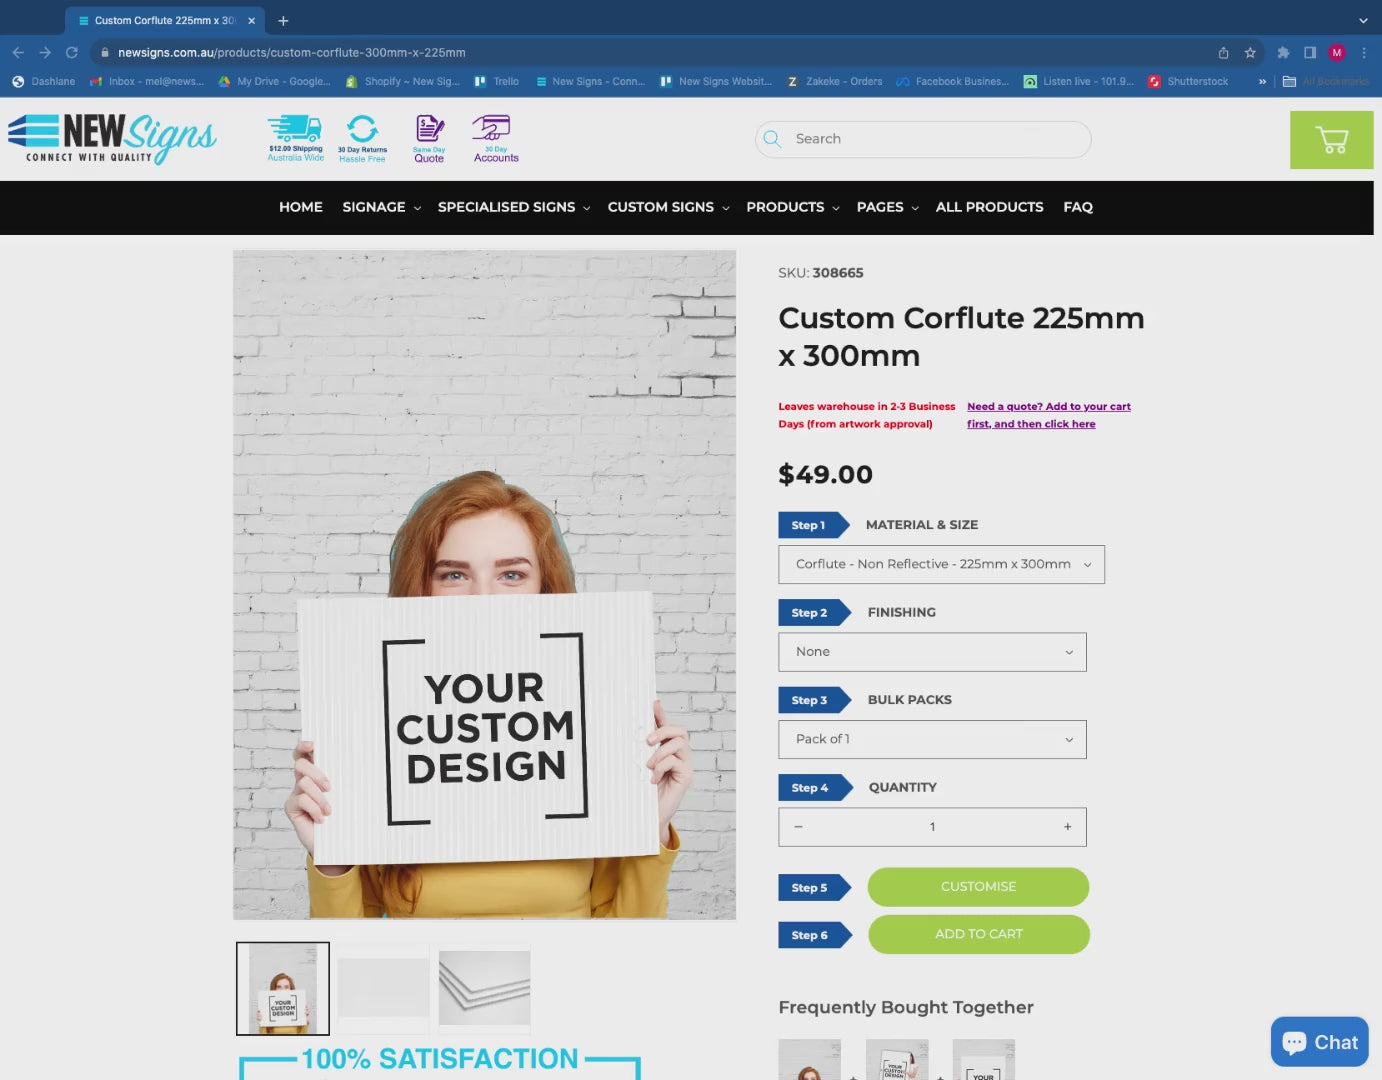Image resolution: width=1382 pixels, height=1080 pixels.
Task: Select the corflute layers thumbnail
Action: pyautogui.click(x=485, y=988)
